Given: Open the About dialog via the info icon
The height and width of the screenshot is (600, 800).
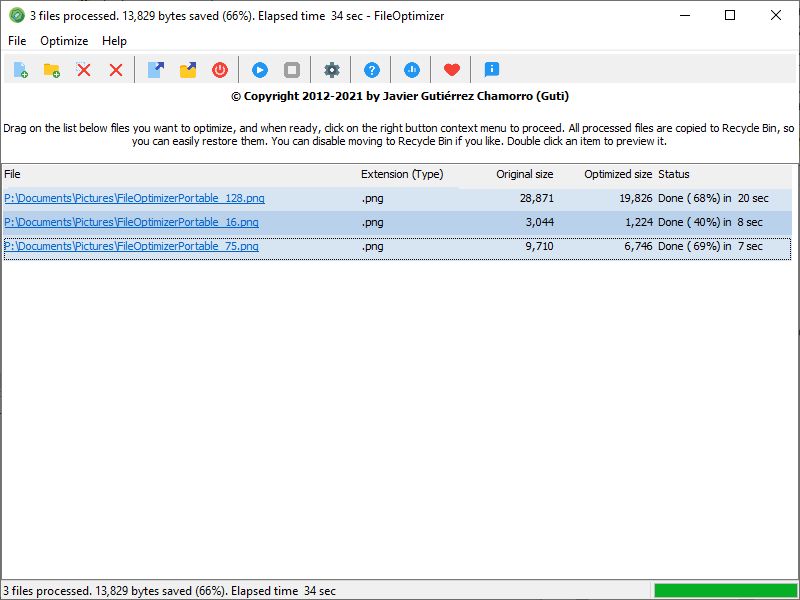Looking at the screenshot, I should click(x=489, y=69).
